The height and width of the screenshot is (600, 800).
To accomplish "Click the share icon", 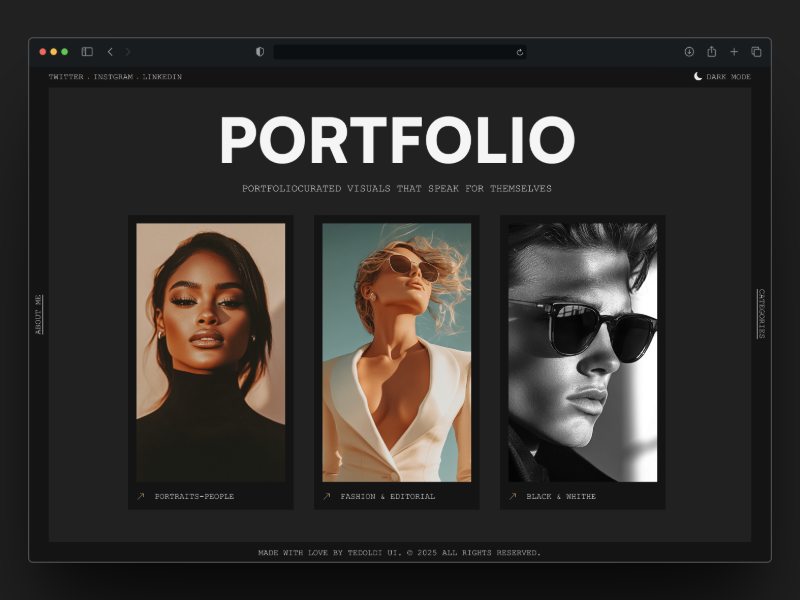I will [711, 51].
